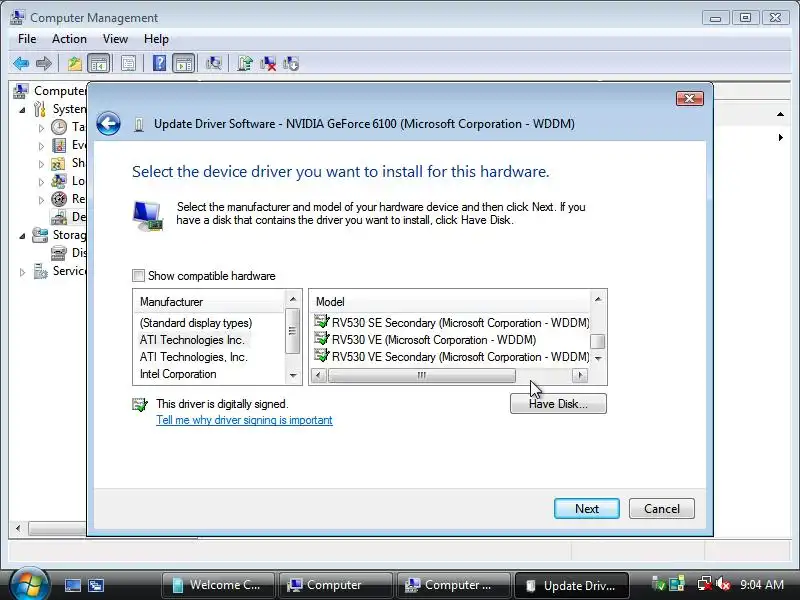800x600 pixels.
Task: Collapse the System Tools tree node
Action: tap(22, 110)
